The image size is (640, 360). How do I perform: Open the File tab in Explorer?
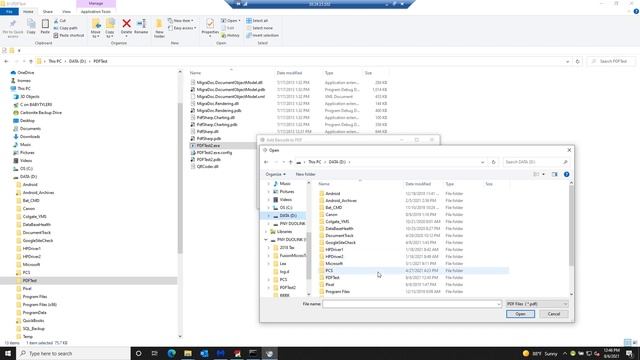[9, 12]
